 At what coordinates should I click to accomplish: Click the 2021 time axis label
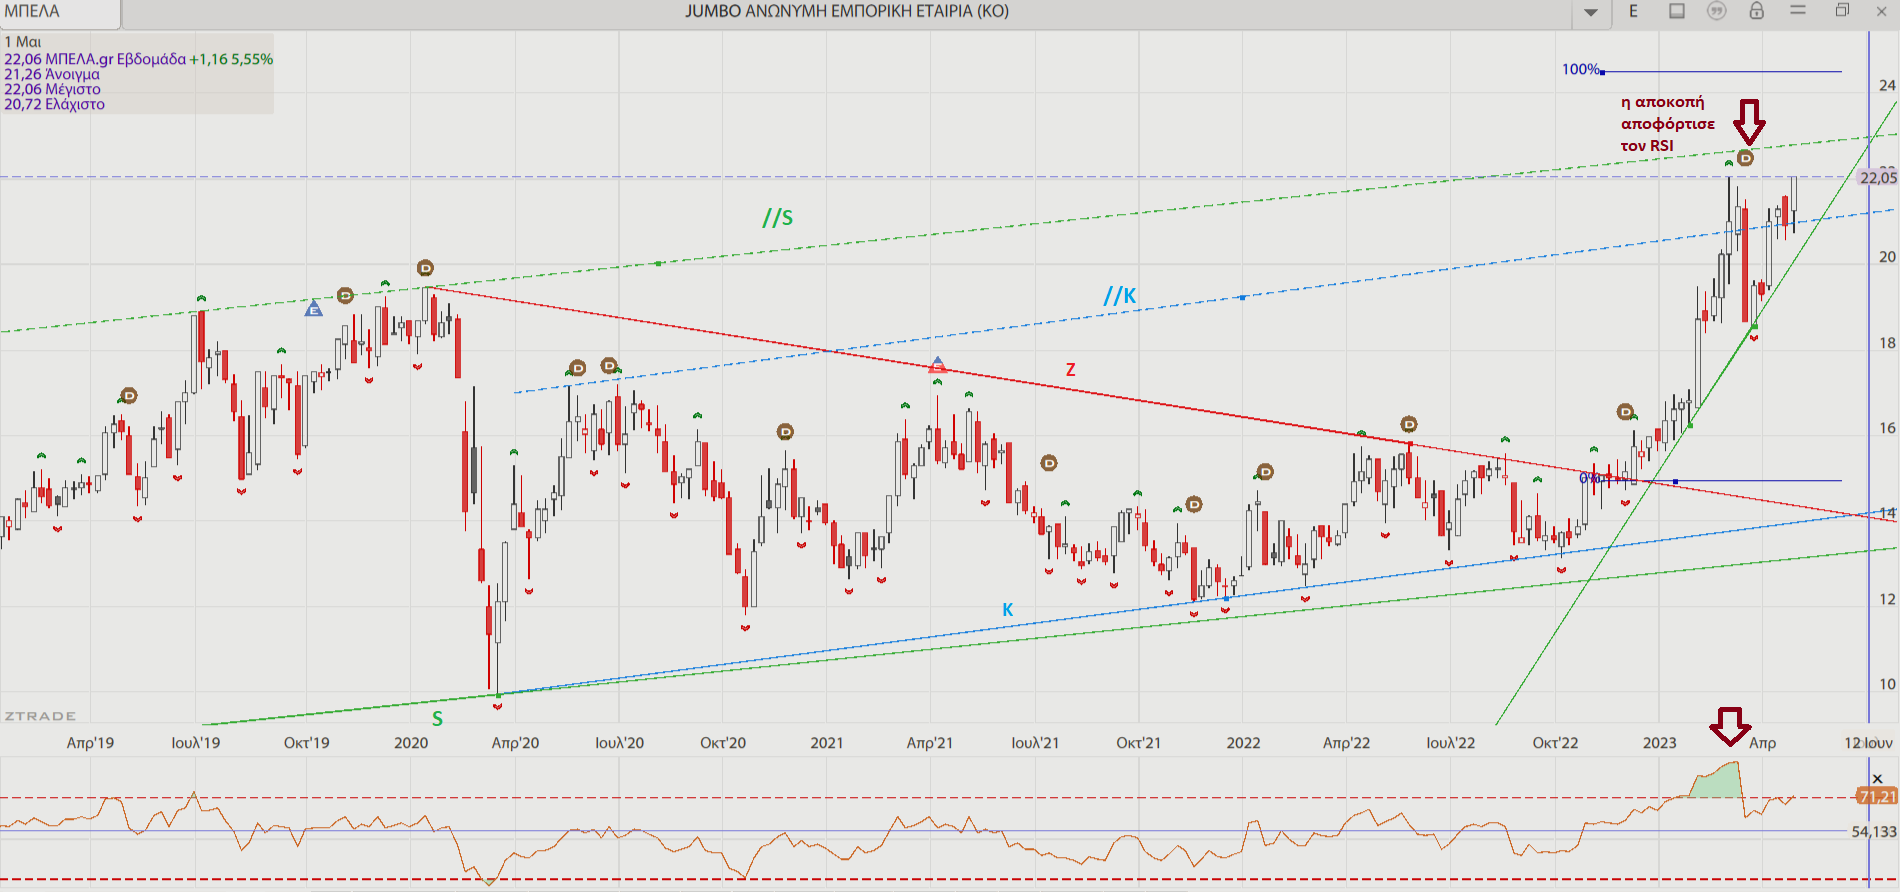pos(827,743)
